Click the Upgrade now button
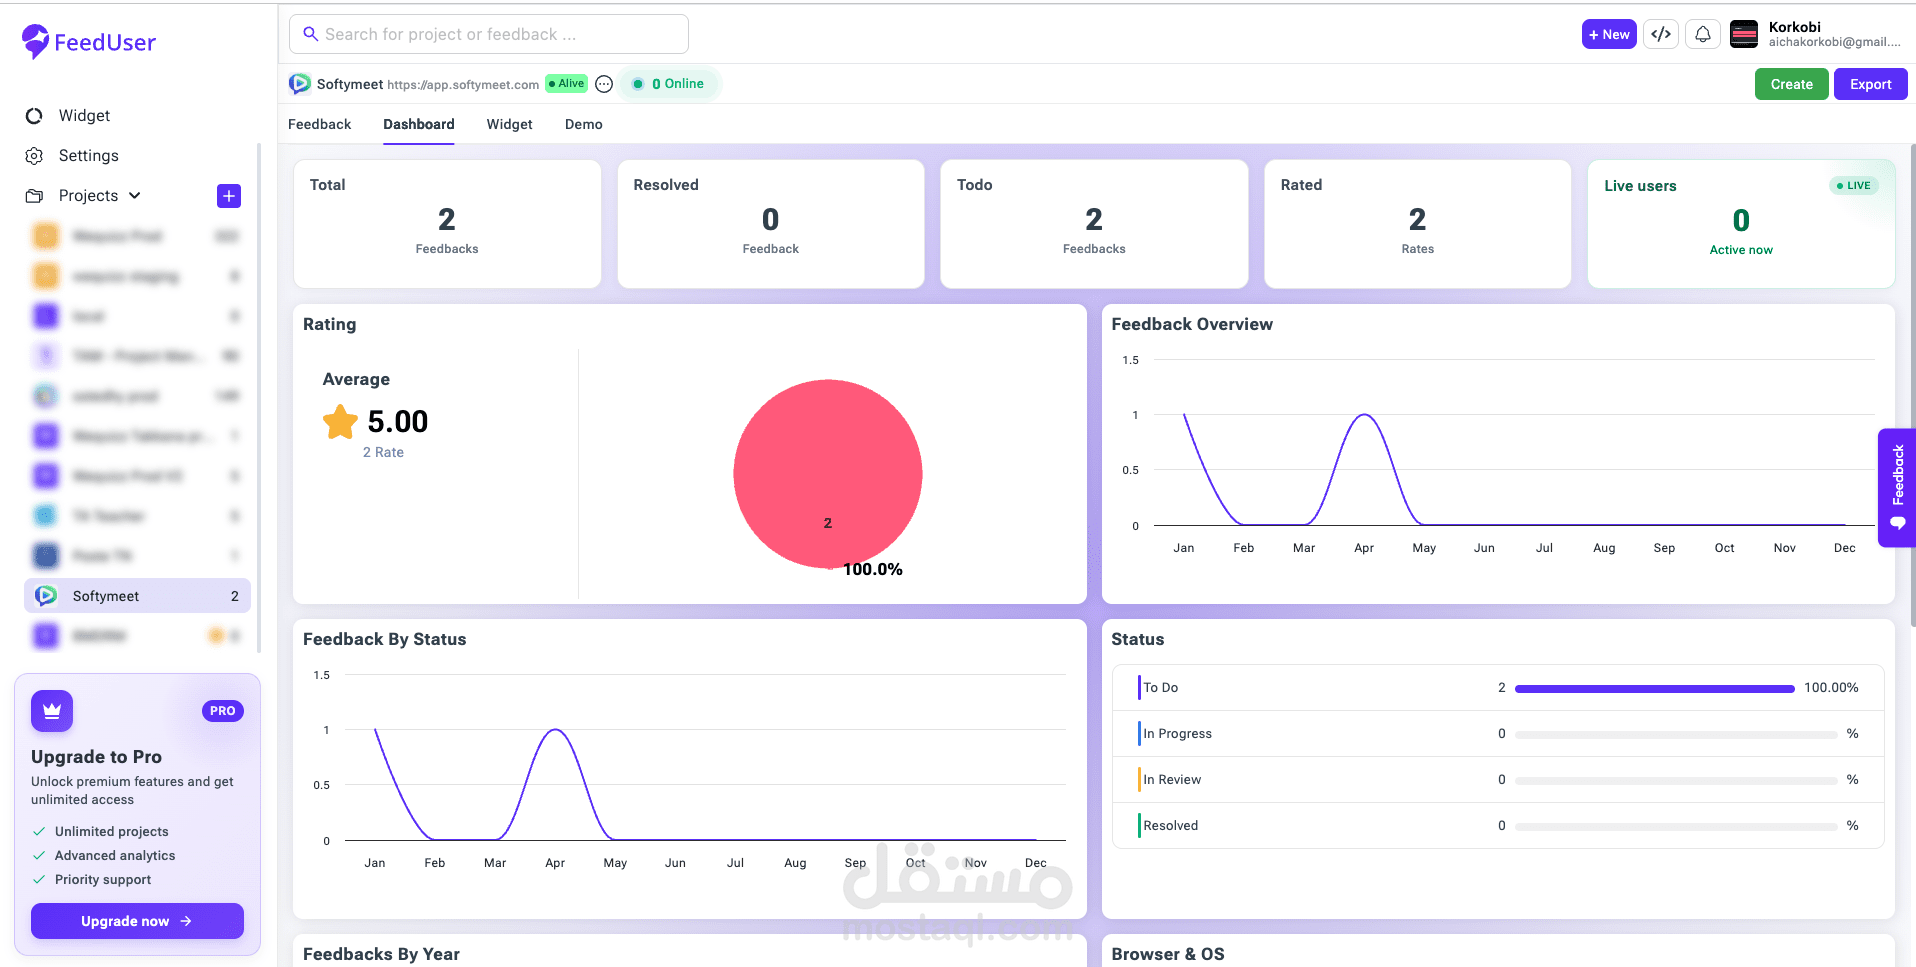This screenshot has height=967, width=1916. point(137,921)
